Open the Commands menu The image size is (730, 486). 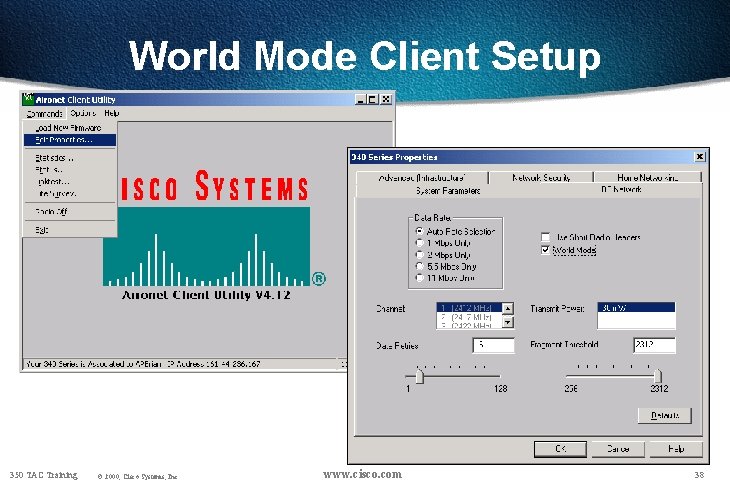coord(44,114)
